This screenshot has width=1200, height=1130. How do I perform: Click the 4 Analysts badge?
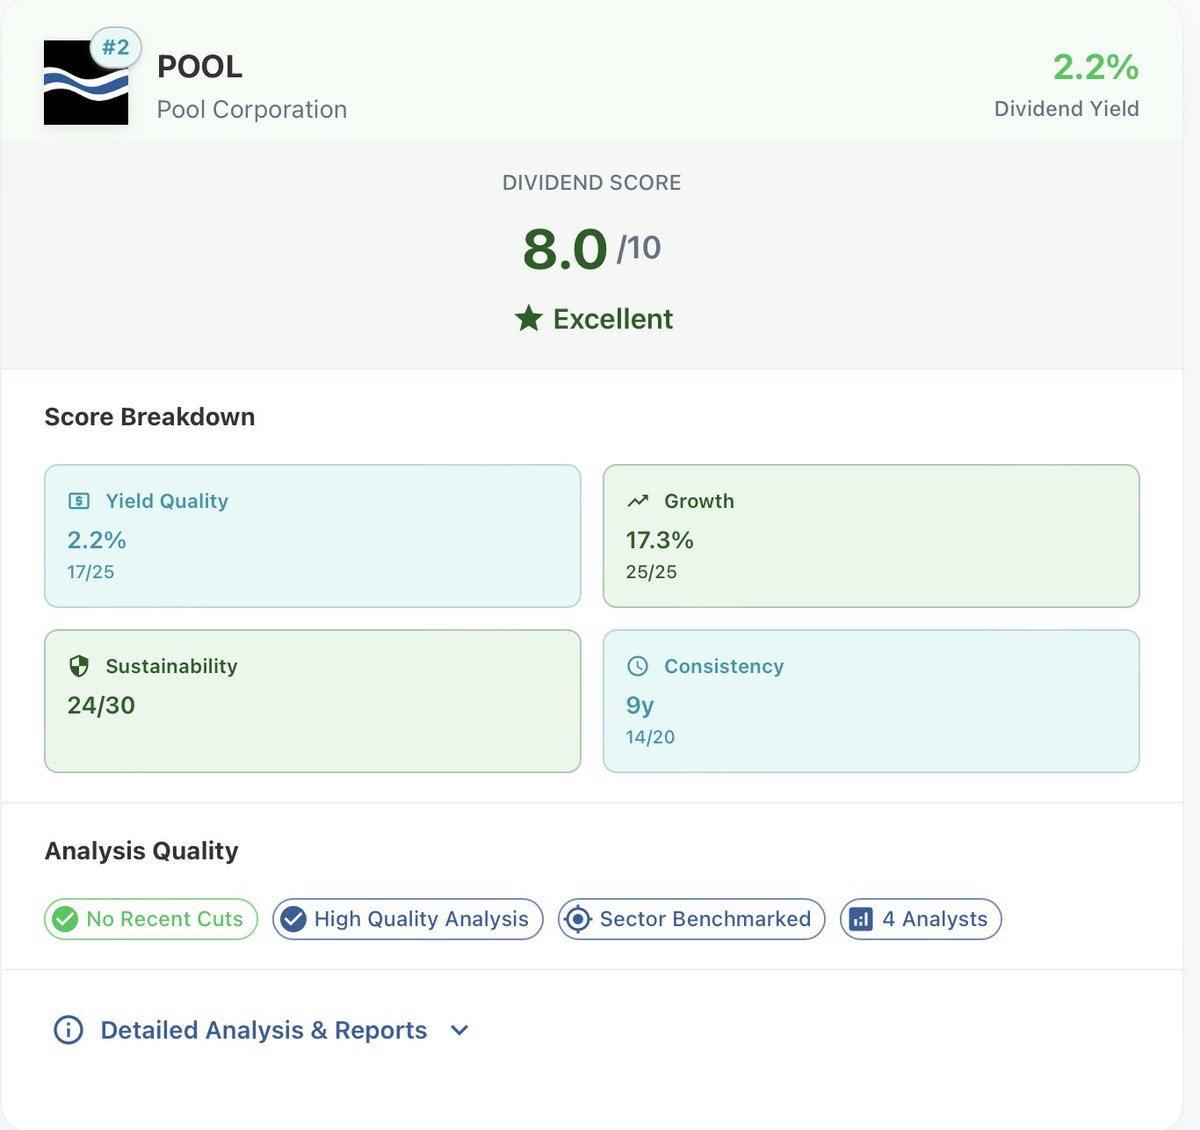(920, 919)
